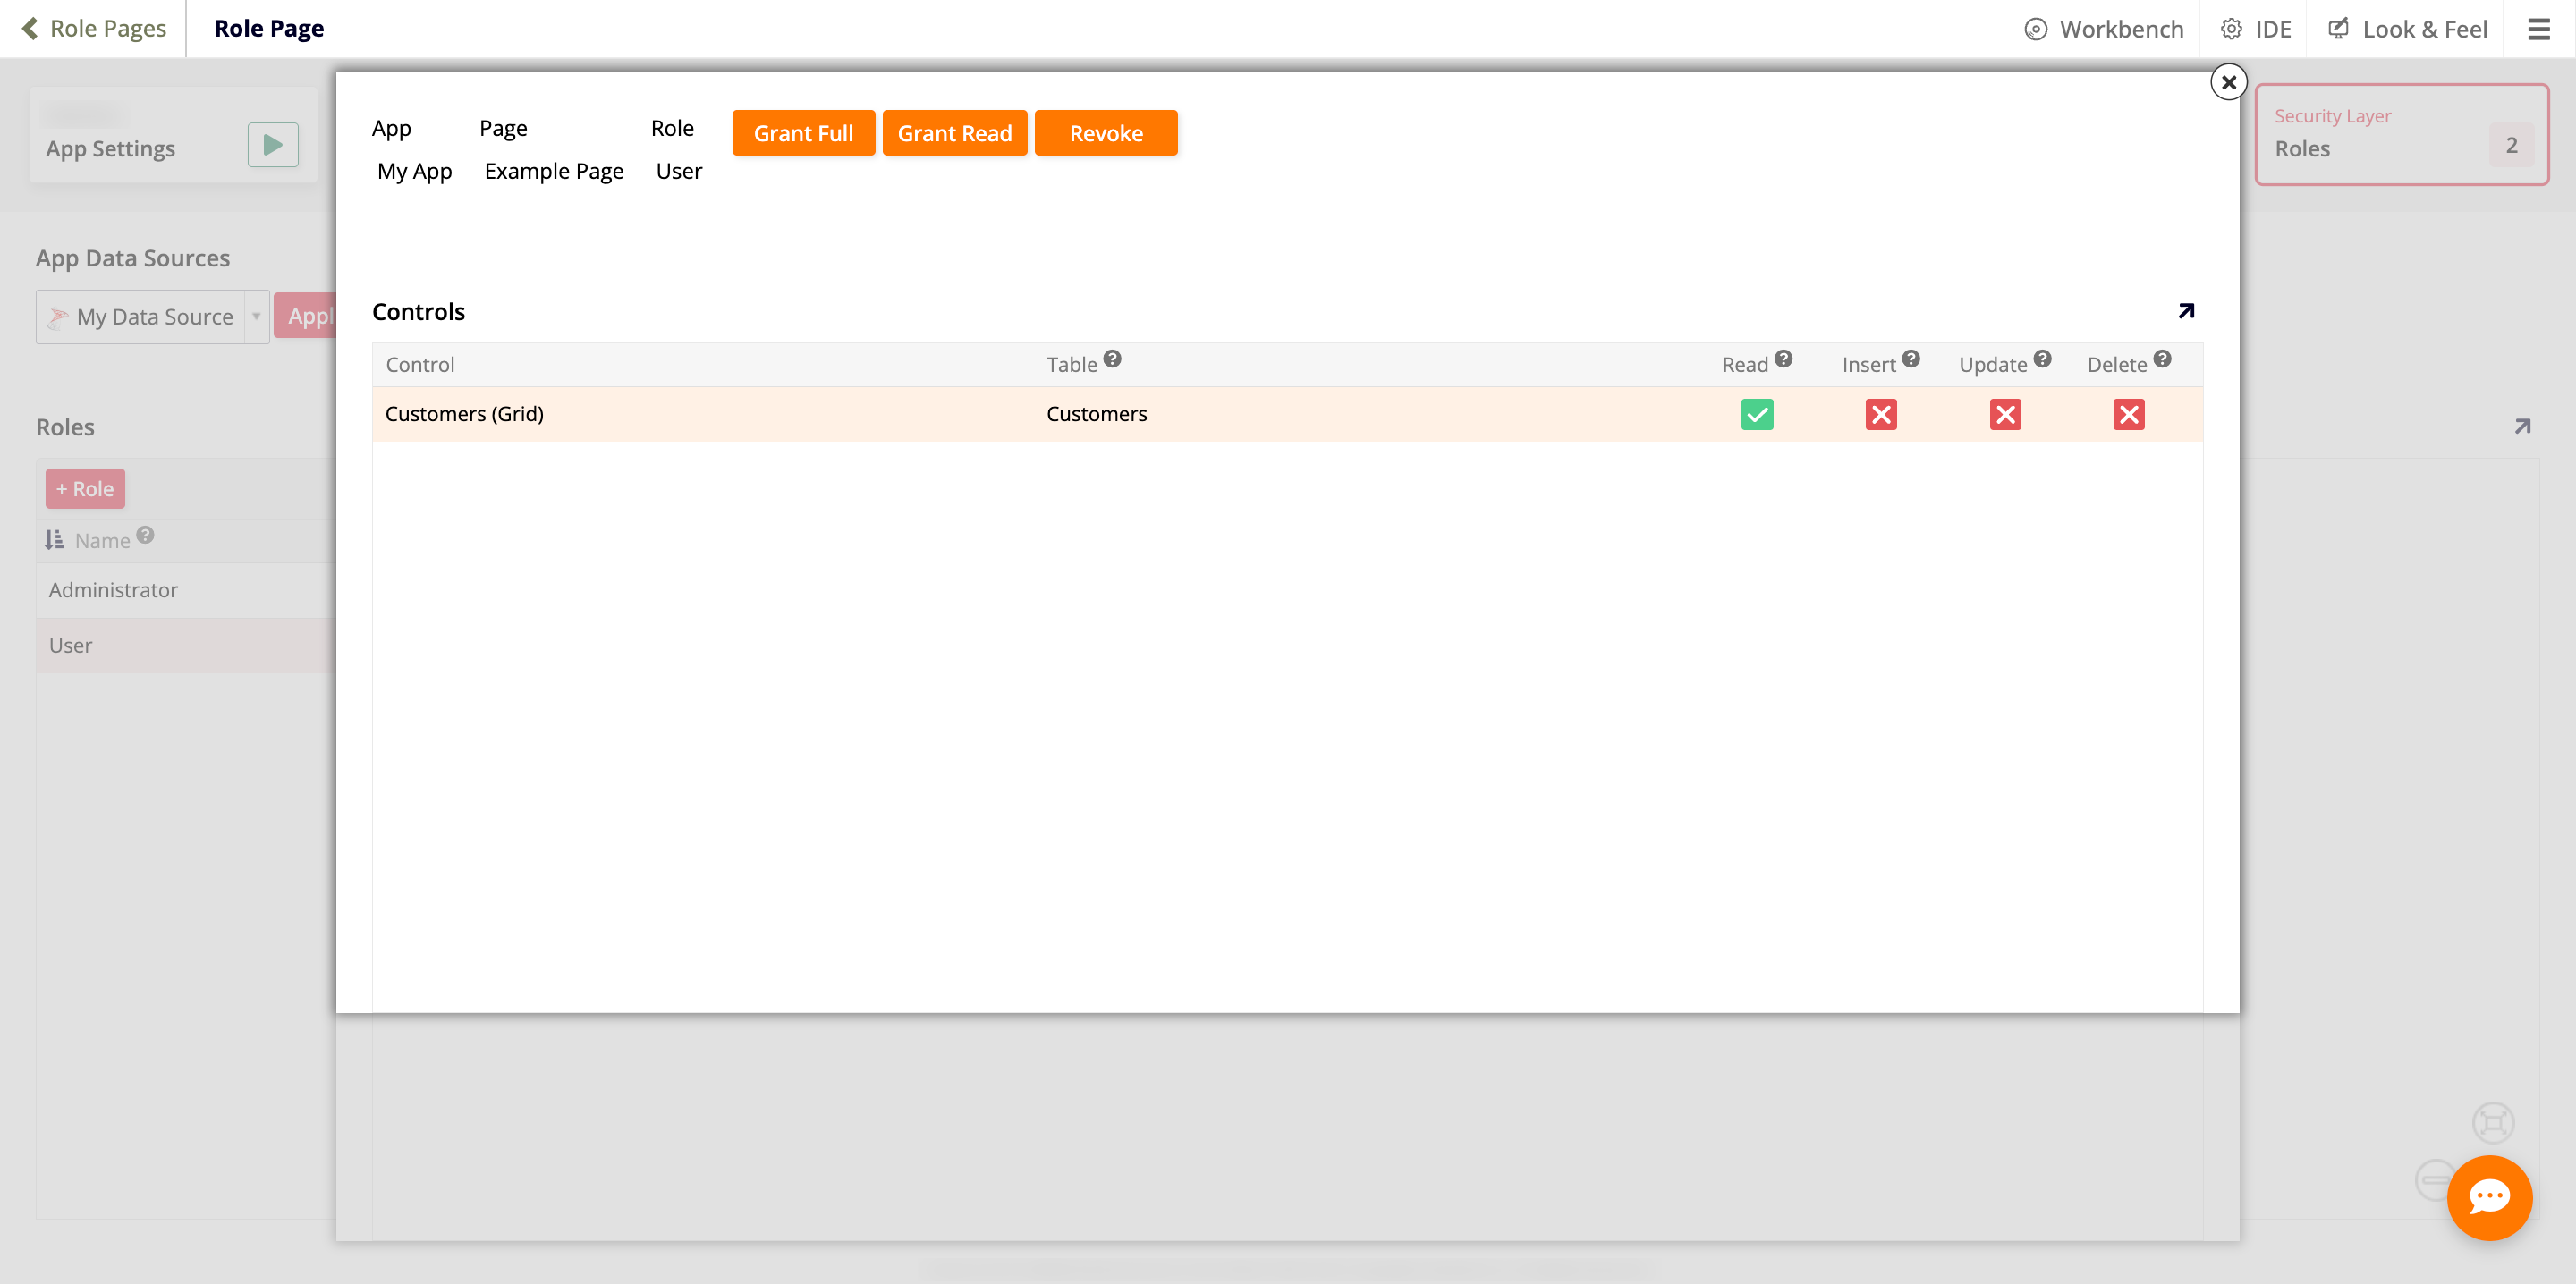Open the Look & Feel menu item
Screen dimensions: 2576x1284
pyautogui.click(x=2408, y=29)
